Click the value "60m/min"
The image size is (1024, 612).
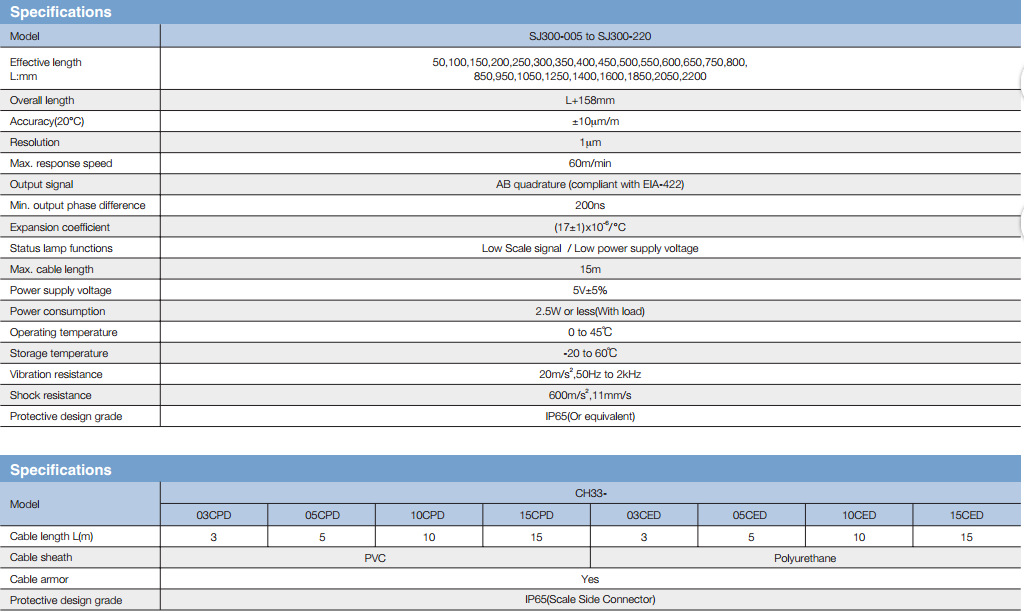pyautogui.click(x=590, y=163)
